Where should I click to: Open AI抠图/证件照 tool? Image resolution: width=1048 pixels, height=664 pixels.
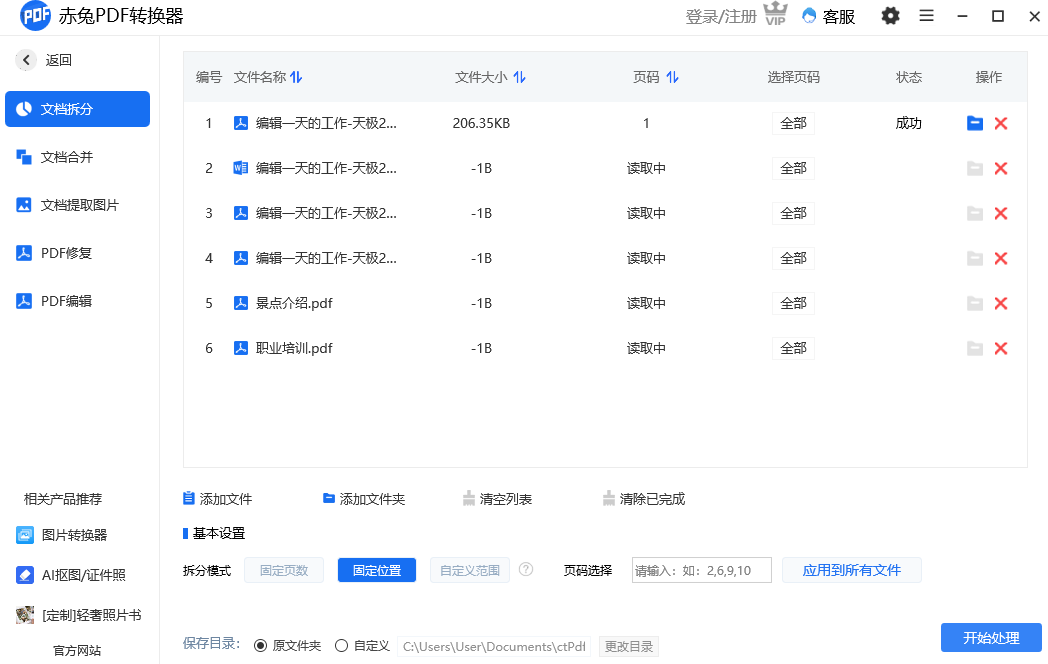(x=75, y=573)
